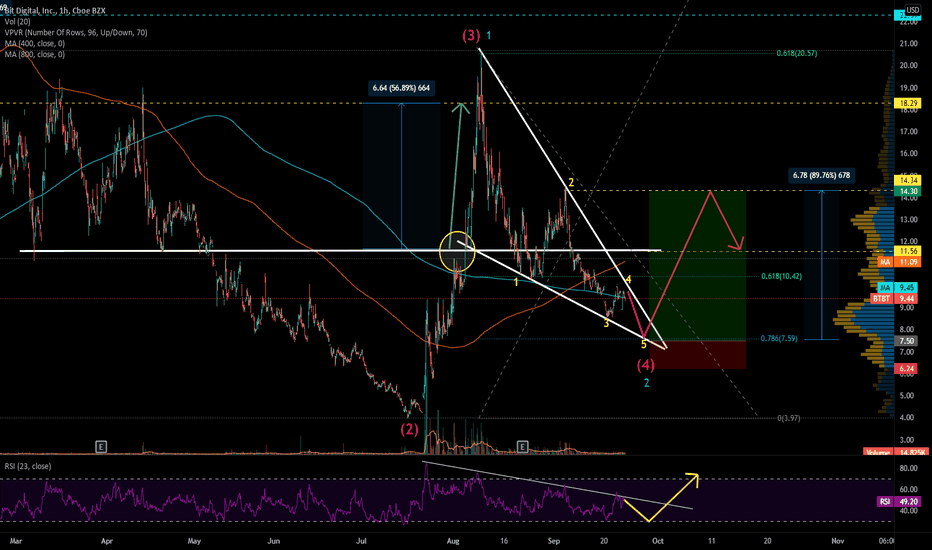Select the yellow arrow in the RSI pane
932x550 pixels.
coord(661,498)
